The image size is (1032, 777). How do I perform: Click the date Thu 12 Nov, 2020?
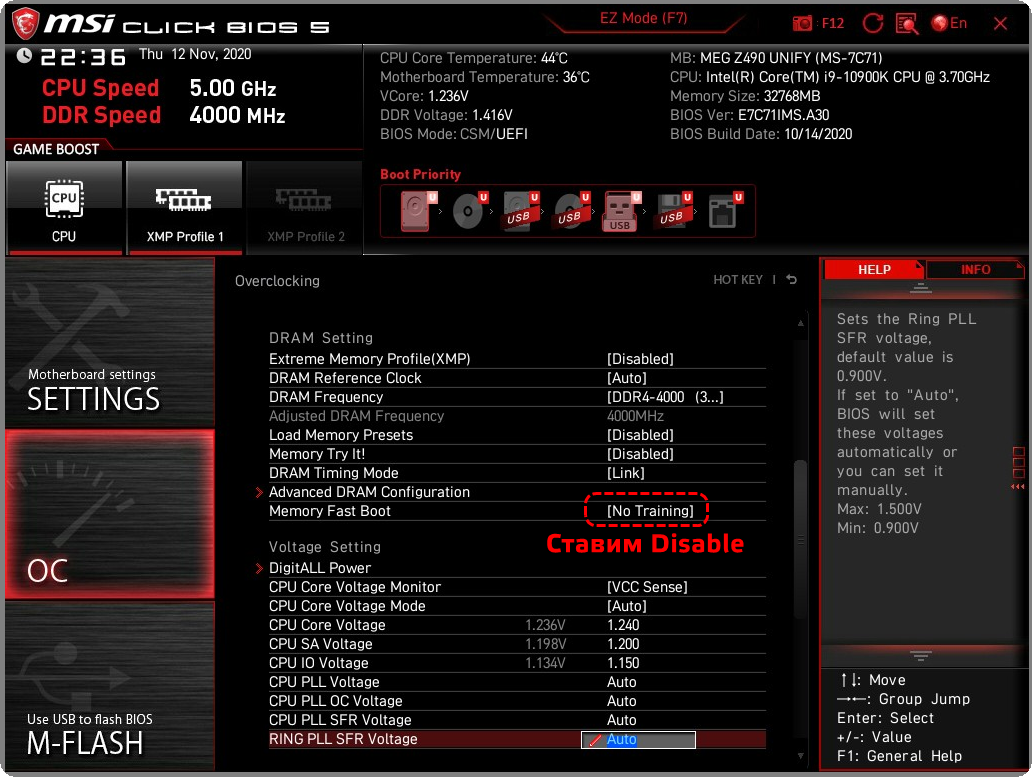[195, 55]
